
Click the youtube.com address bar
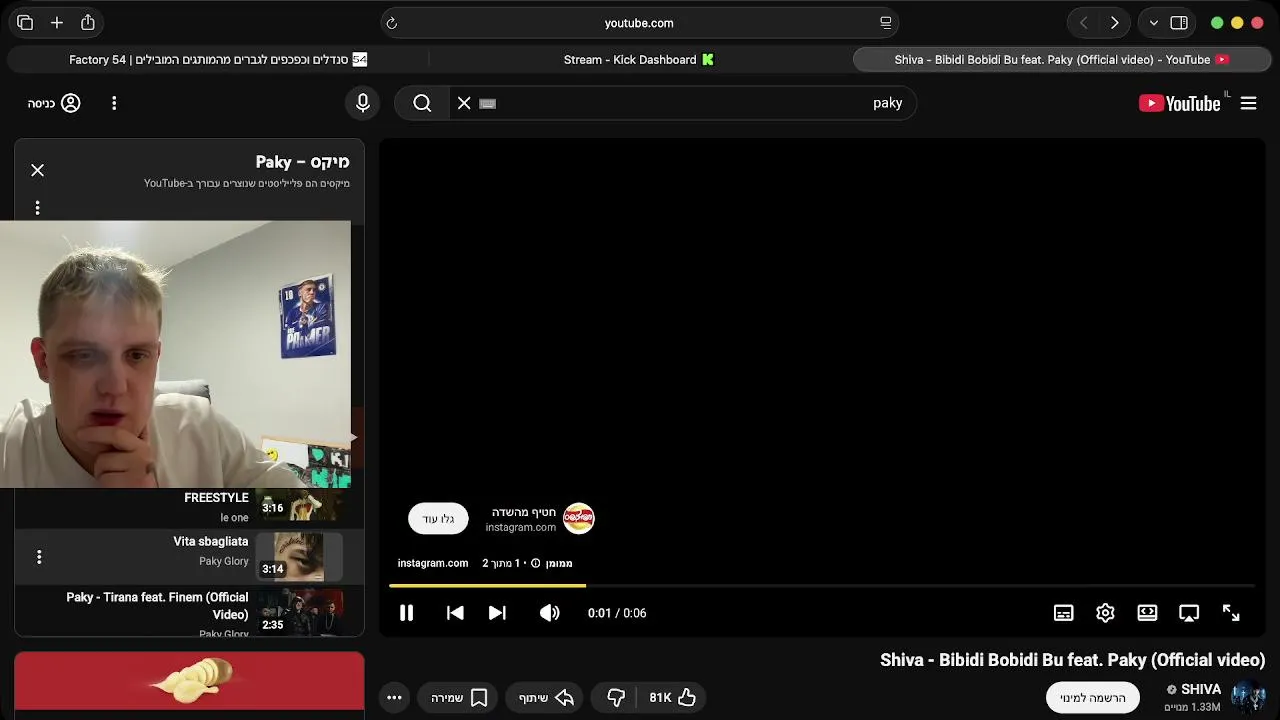[639, 23]
